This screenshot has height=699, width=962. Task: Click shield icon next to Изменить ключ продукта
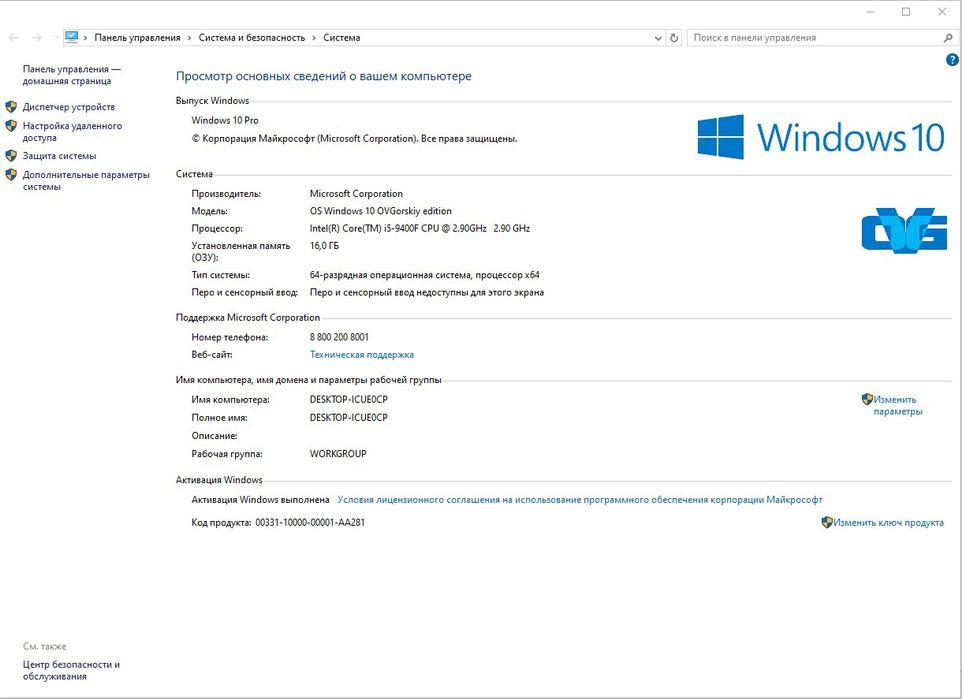click(x=826, y=522)
